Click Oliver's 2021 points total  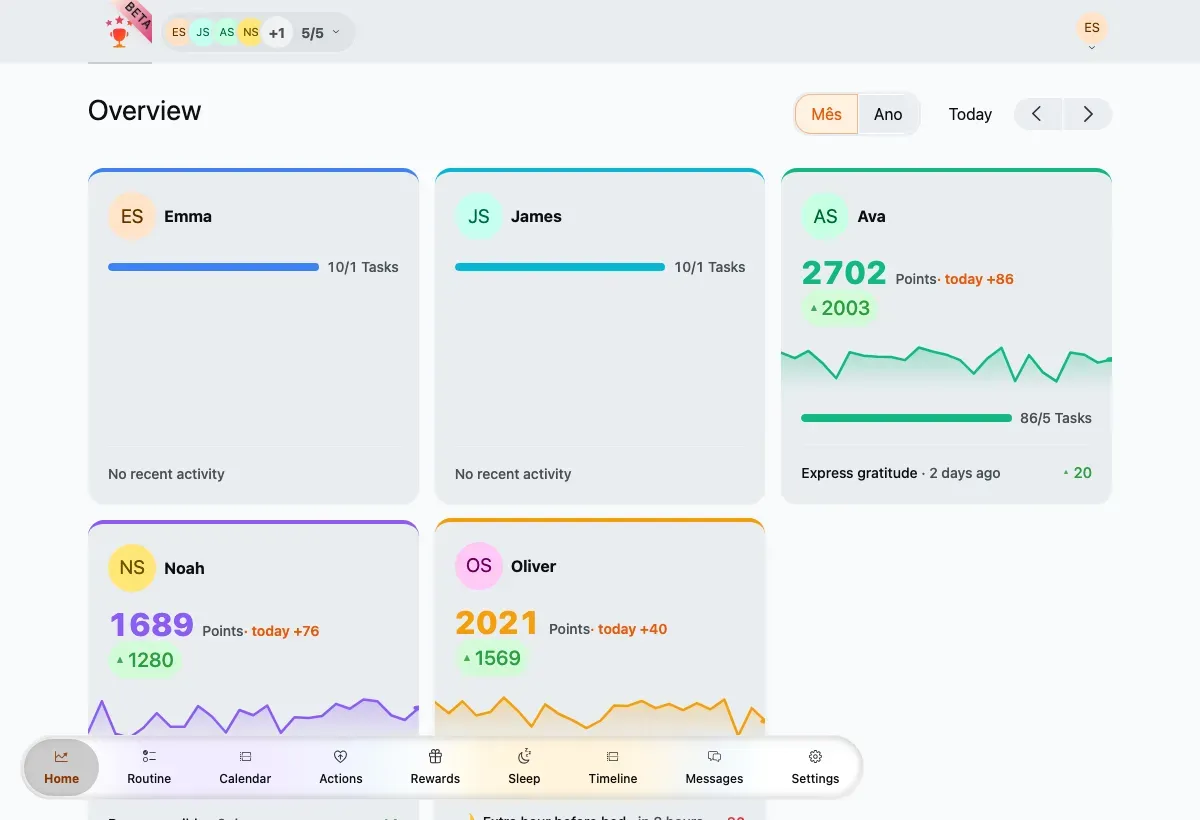click(x=497, y=623)
